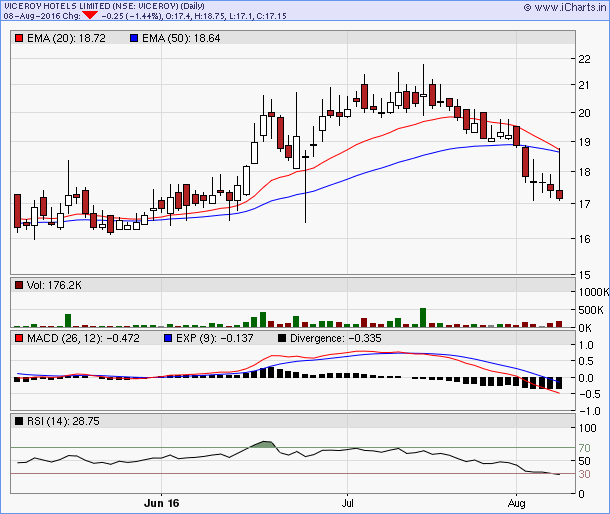Screen dimensions: 610x514
Task: Click the EMA (20): 18.72 label
Action: coord(67,38)
